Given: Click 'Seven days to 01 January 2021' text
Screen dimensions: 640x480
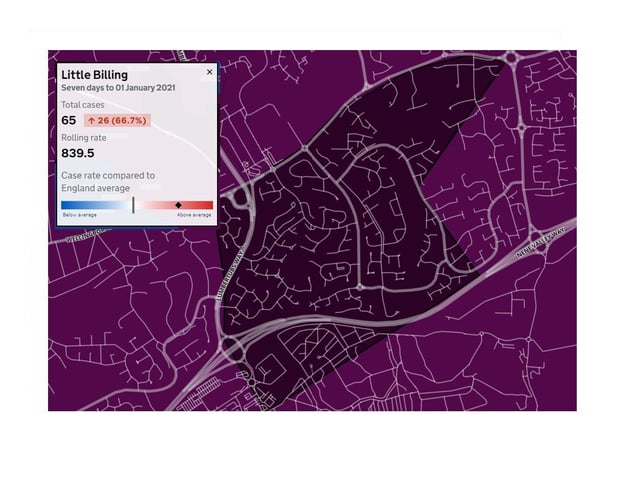Looking at the screenshot, I should click(118, 88).
